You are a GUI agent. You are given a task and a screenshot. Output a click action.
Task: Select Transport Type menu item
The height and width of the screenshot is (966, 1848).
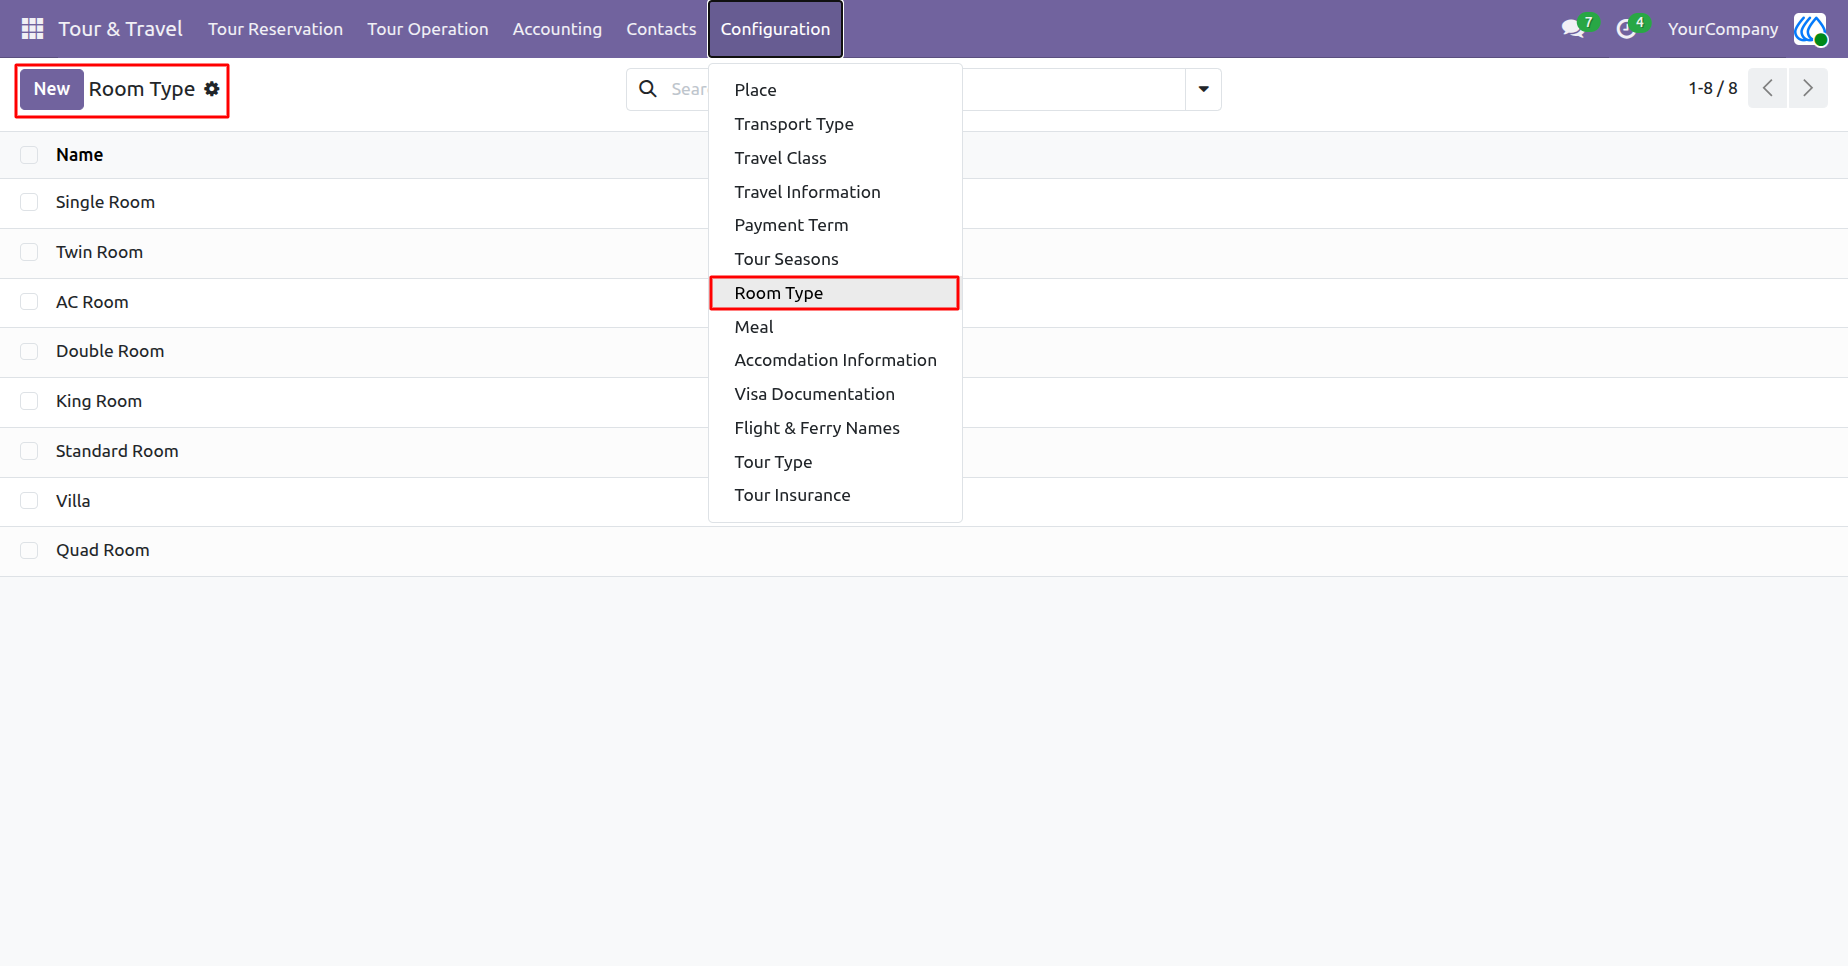(835, 124)
